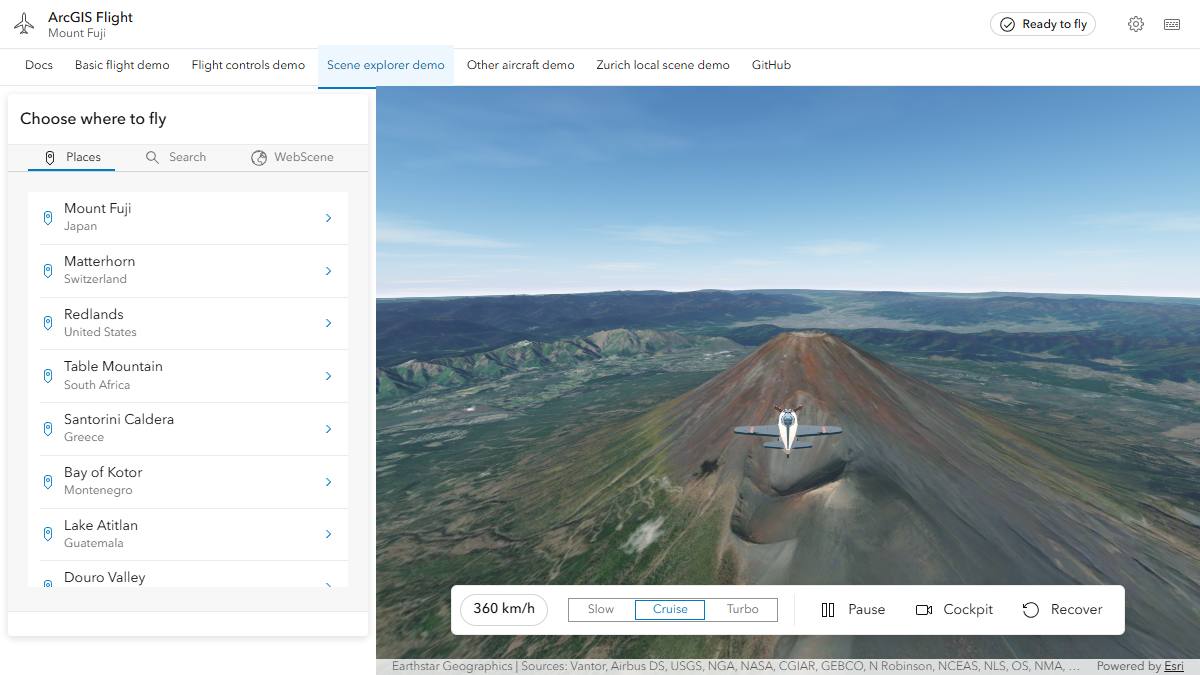This screenshot has height=675, width=1200.
Task: Switch to the Places tab
Action: point(72,157)
